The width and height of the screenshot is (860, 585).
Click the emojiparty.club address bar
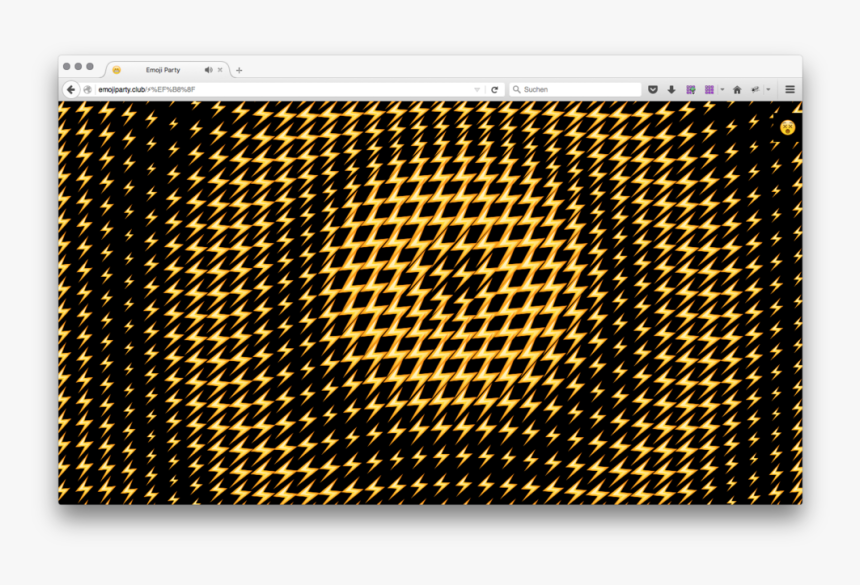click(280, 90)
